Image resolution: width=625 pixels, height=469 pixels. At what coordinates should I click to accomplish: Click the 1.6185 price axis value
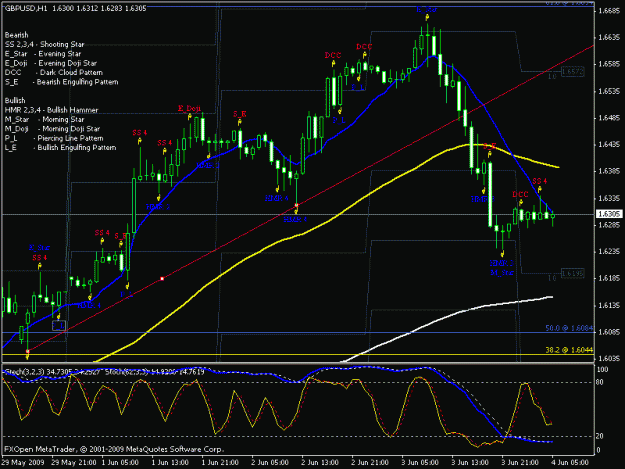click(609, 278)
